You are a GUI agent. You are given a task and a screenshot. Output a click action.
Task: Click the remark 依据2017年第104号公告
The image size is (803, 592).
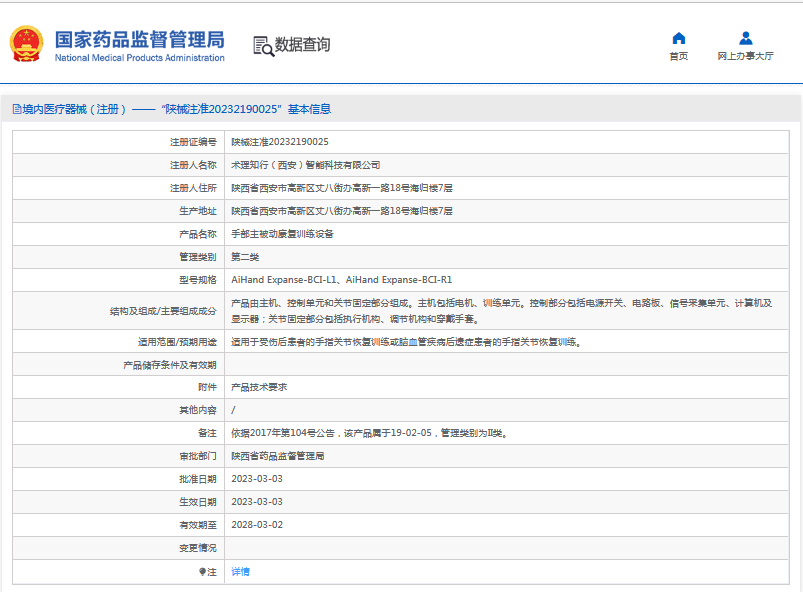coord(283,433)
